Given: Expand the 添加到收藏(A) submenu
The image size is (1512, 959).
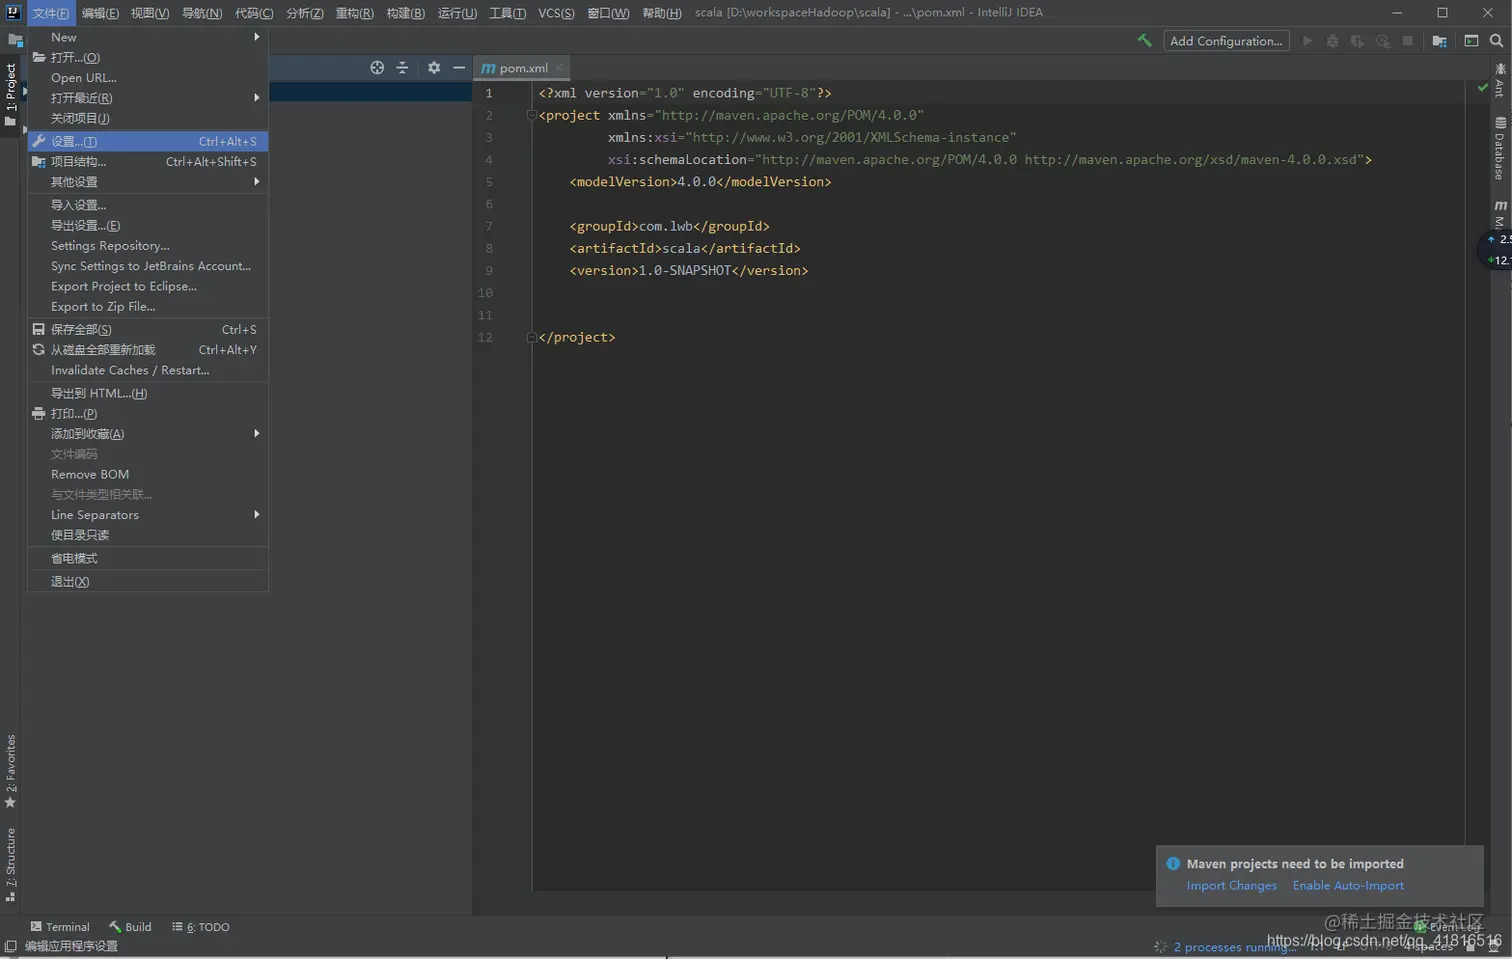Looking at the screenshot, I should tap(148, 434).
